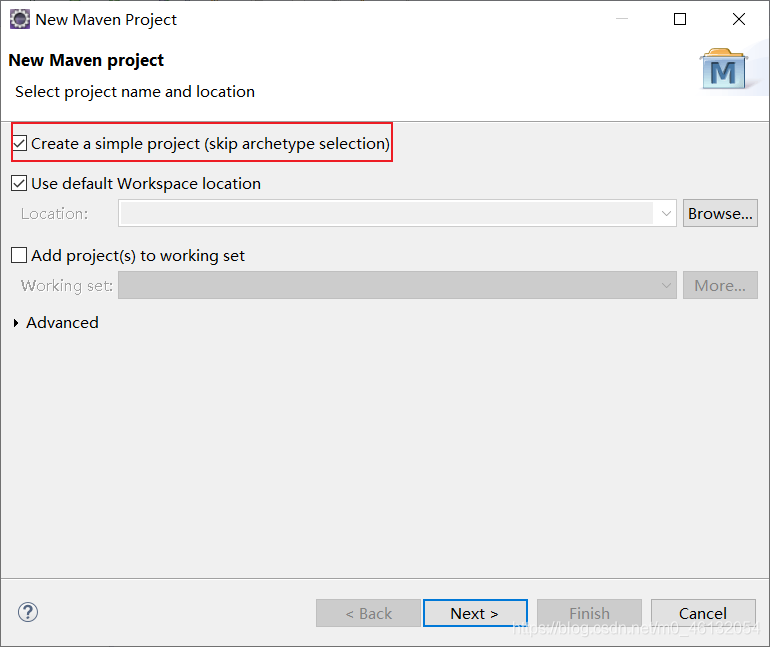This screenshot has height=647, width=770.
Task: Click the Finish button
Action: (589, 613)
